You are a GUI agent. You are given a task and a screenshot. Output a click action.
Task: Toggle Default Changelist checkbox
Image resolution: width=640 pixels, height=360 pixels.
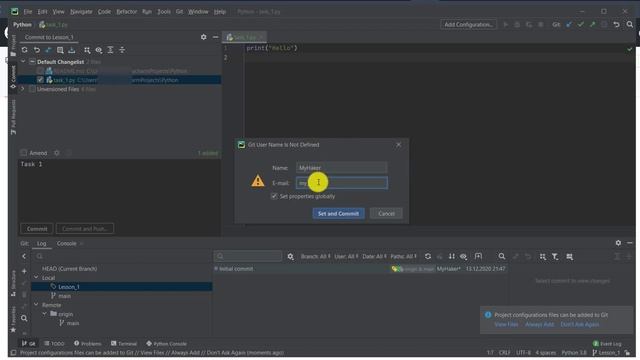pos(32,62)
